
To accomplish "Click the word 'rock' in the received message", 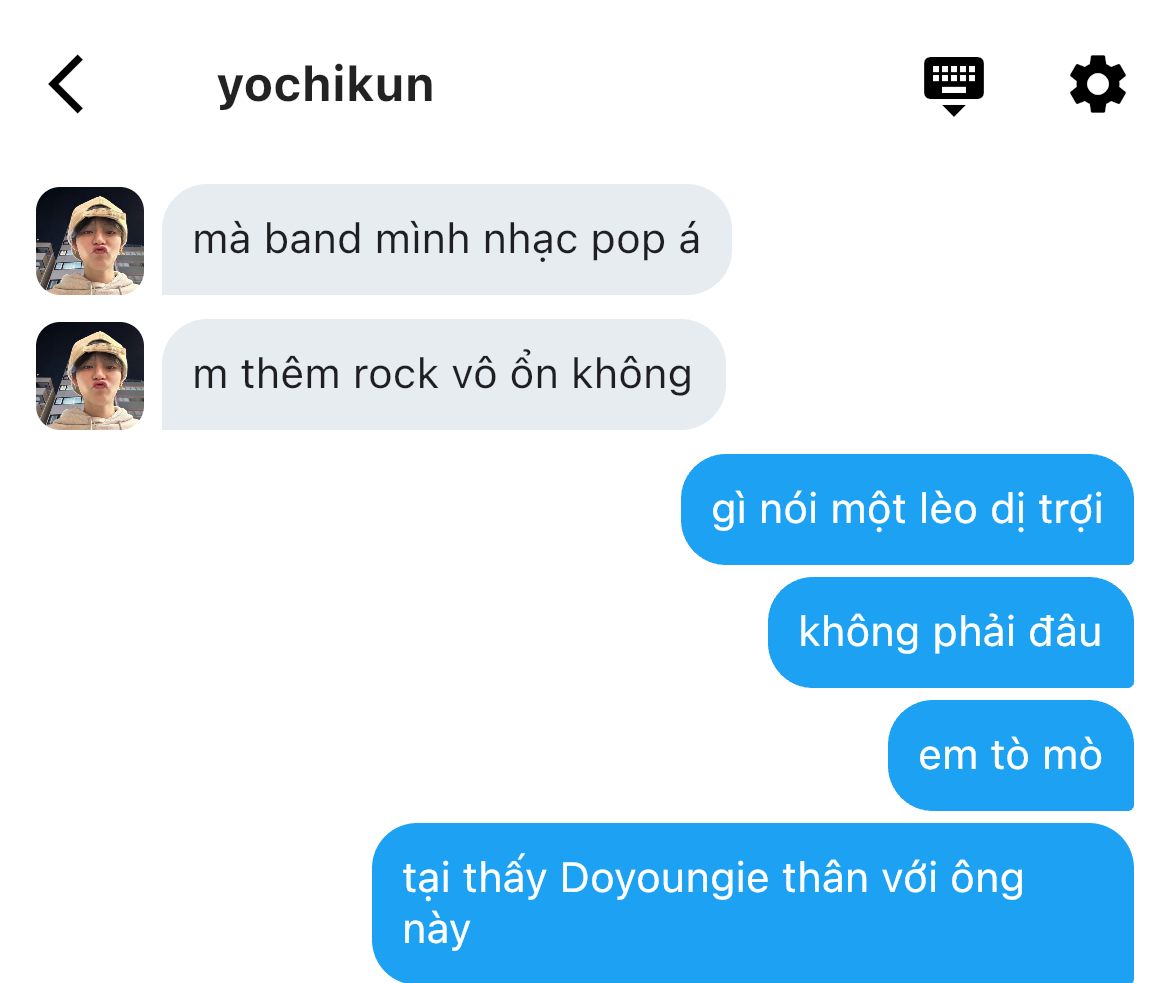I will tap(395, 374).
